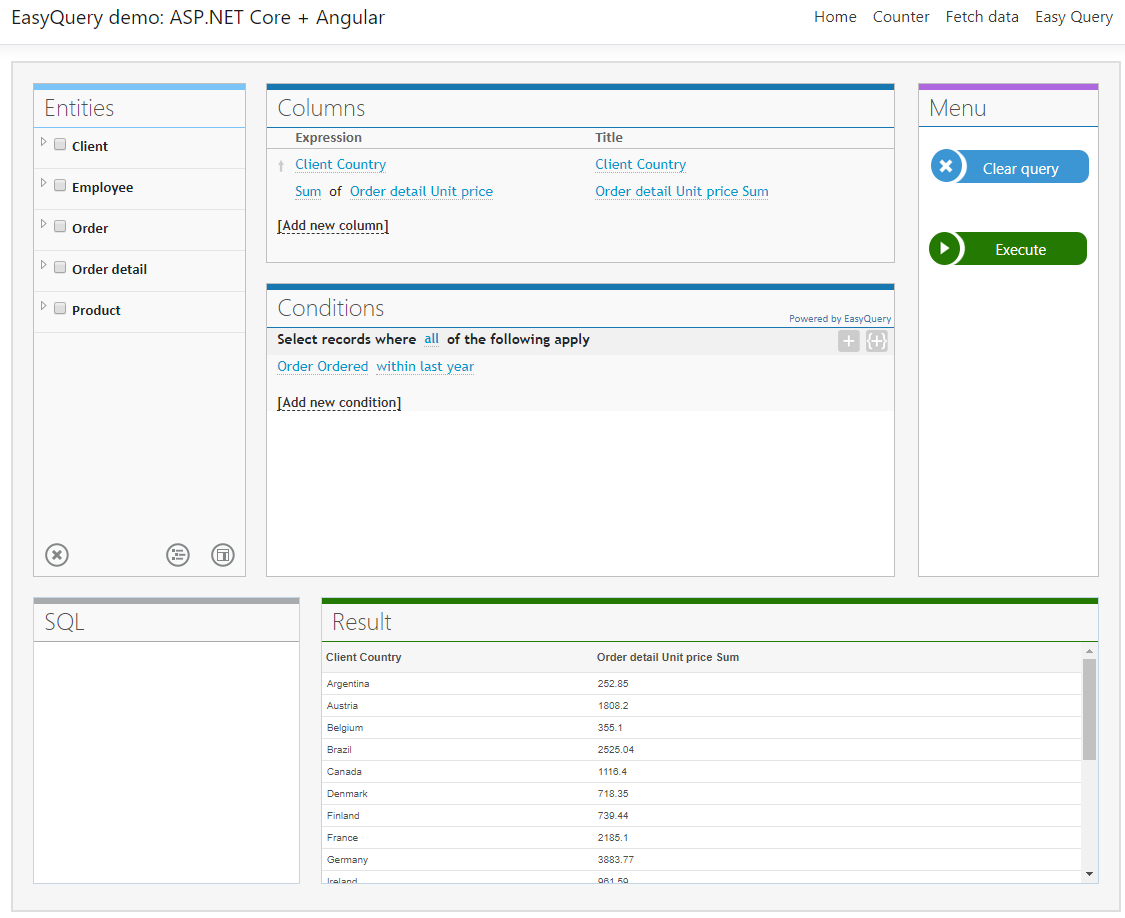This screenshot has width=1125, height=918.
Task: Enable the Product entity checkbox
Action: click(x=60, y=308)
